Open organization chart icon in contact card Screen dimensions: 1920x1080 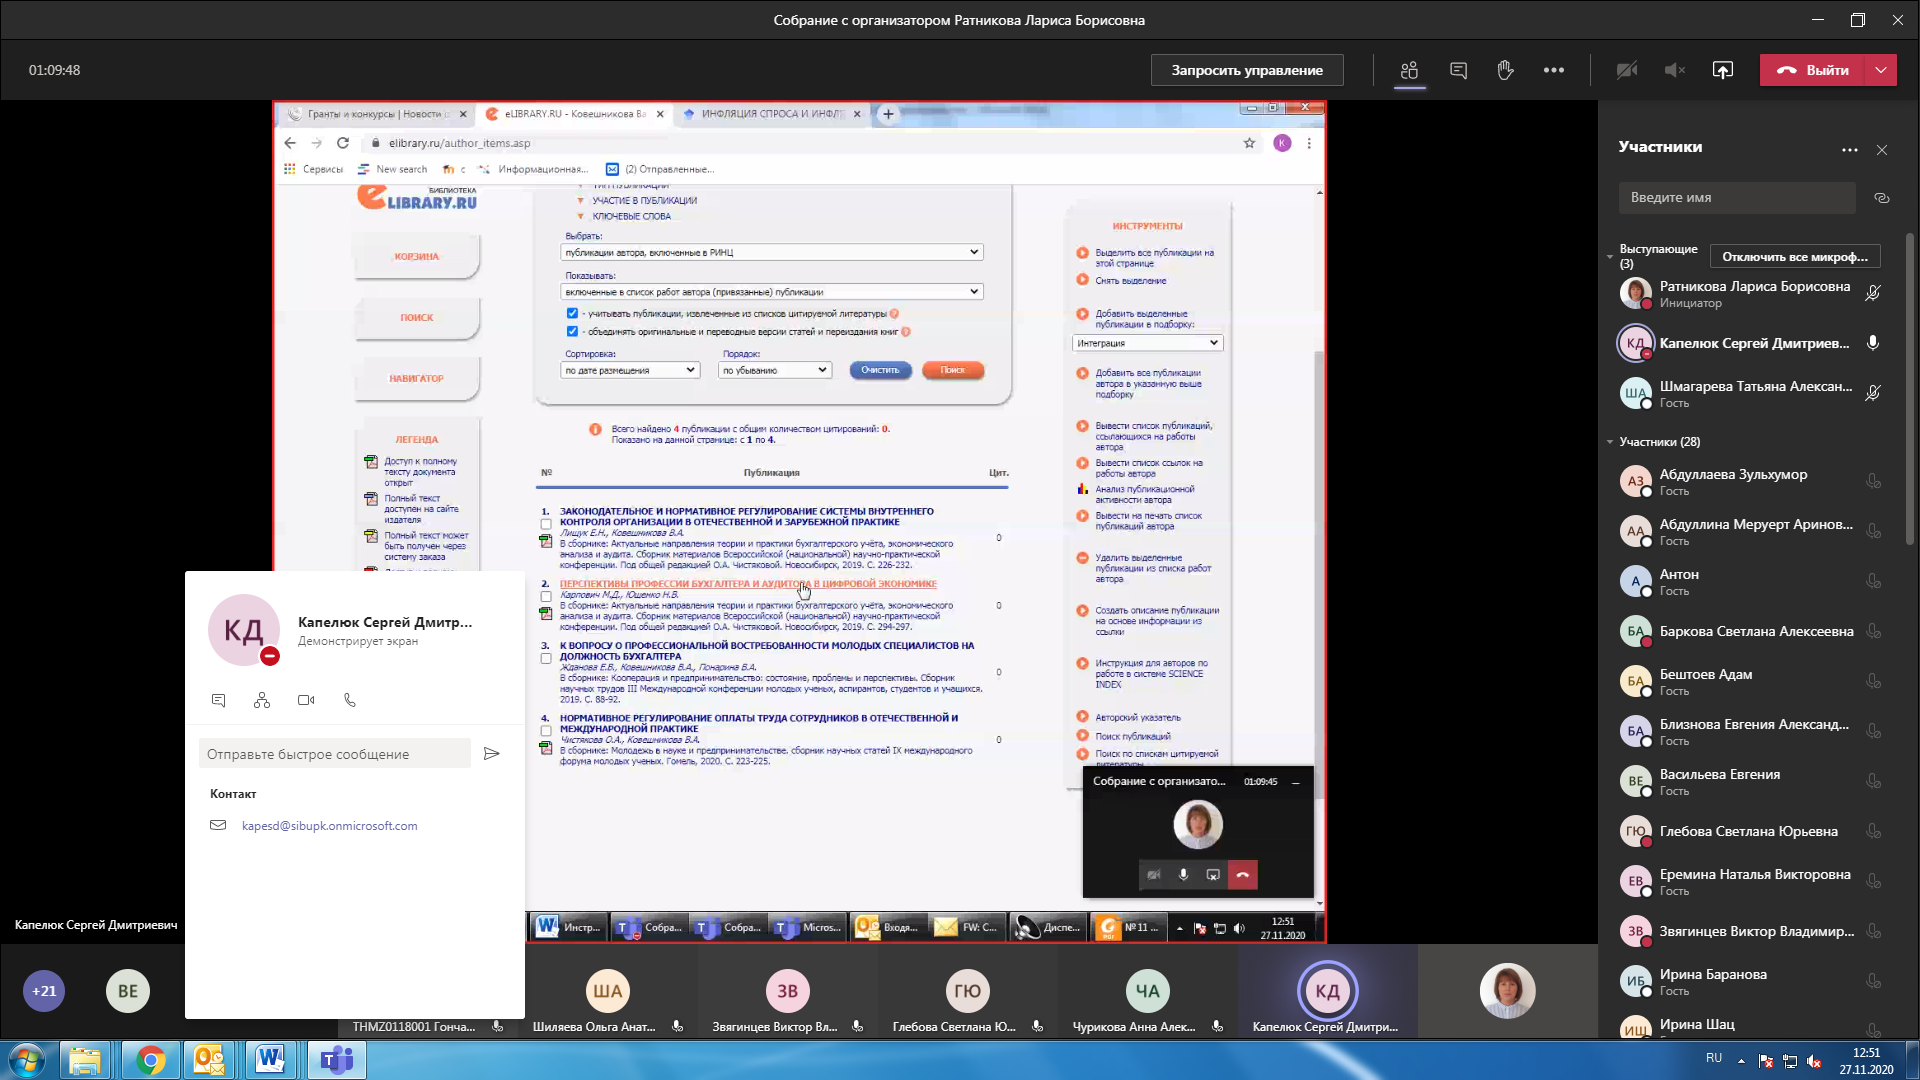[x=262, y=700]
